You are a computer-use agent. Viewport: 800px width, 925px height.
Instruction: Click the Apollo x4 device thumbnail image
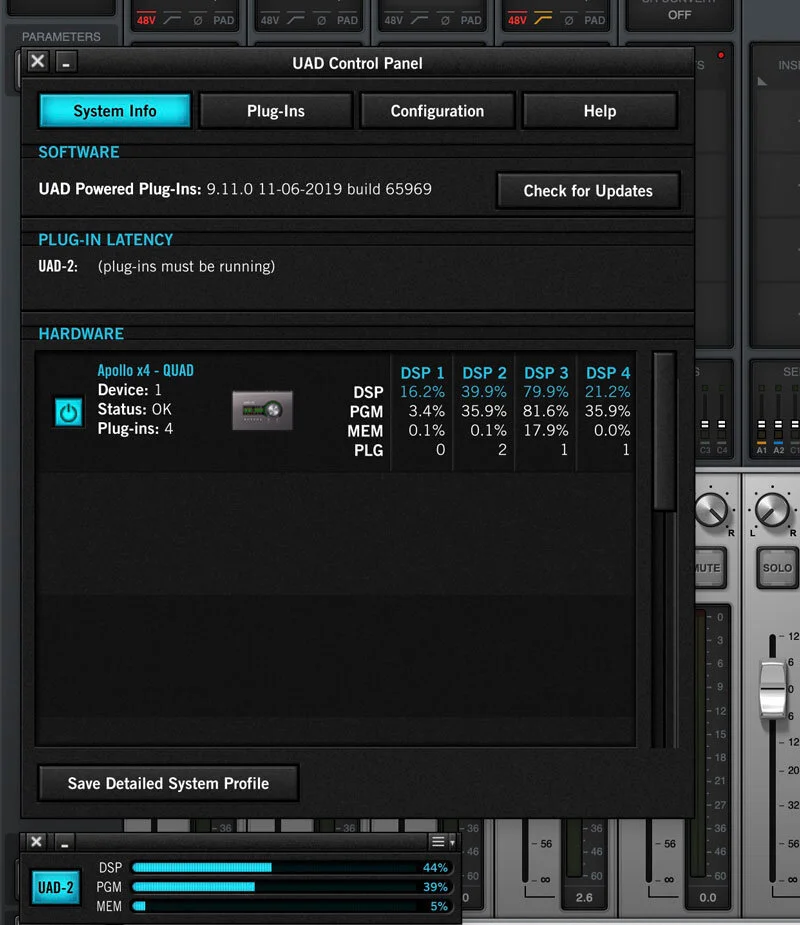262,410
